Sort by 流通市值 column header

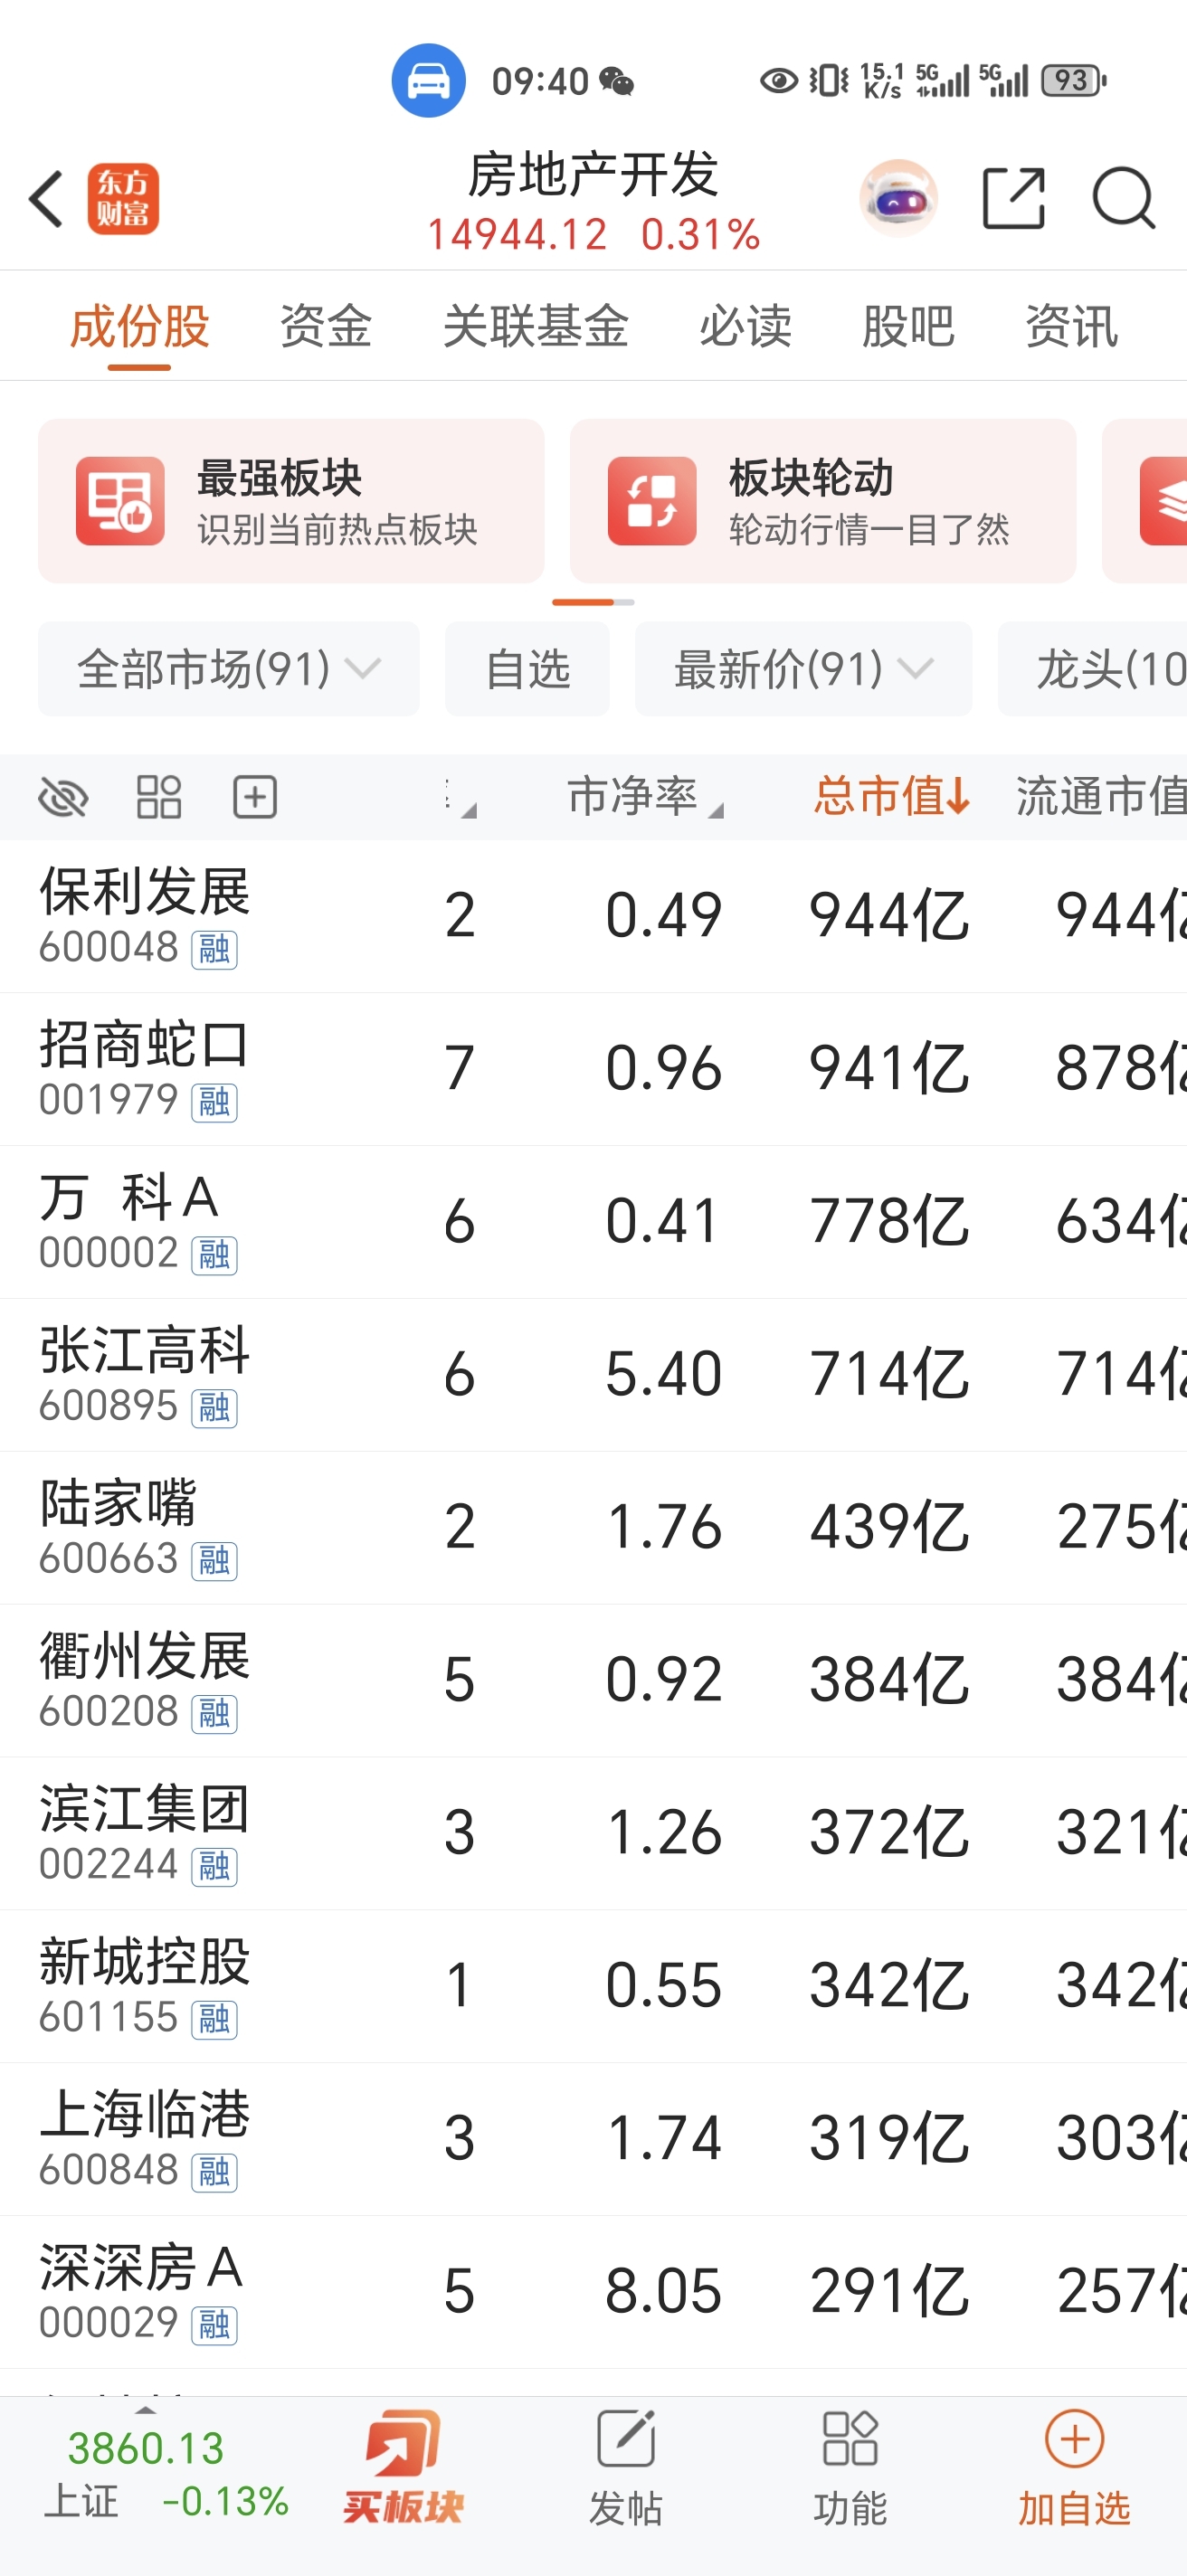pos(1101,797)
